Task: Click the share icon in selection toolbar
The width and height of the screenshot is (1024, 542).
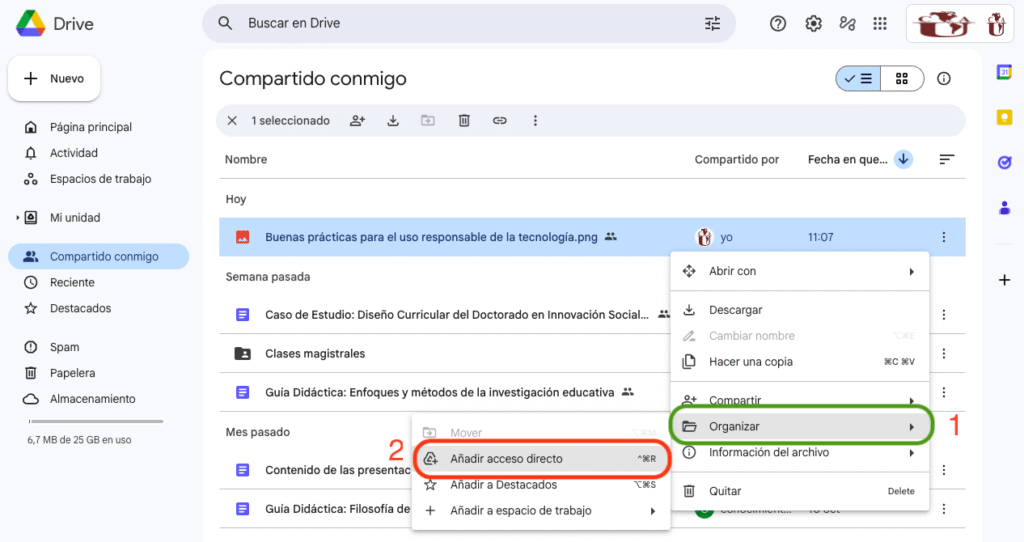Action: [357, 121]
